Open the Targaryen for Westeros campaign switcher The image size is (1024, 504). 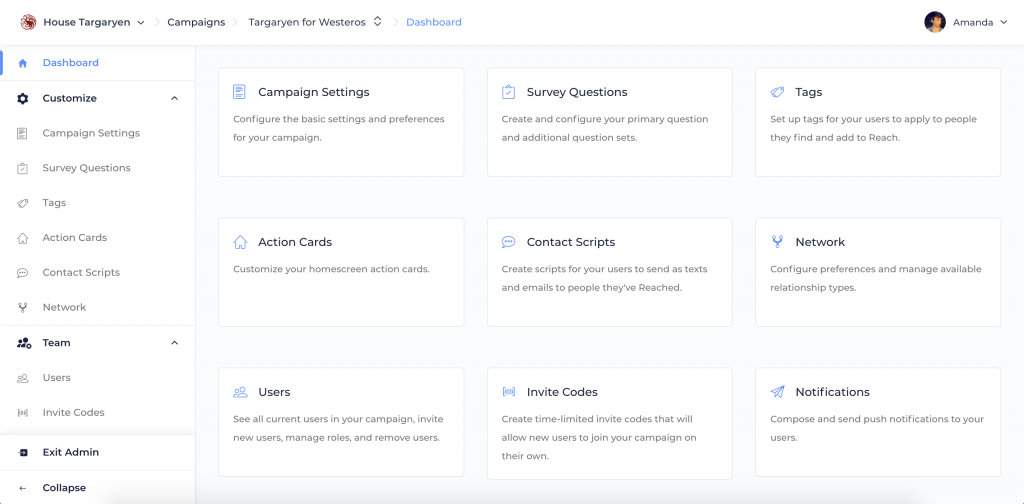(315, 22)
